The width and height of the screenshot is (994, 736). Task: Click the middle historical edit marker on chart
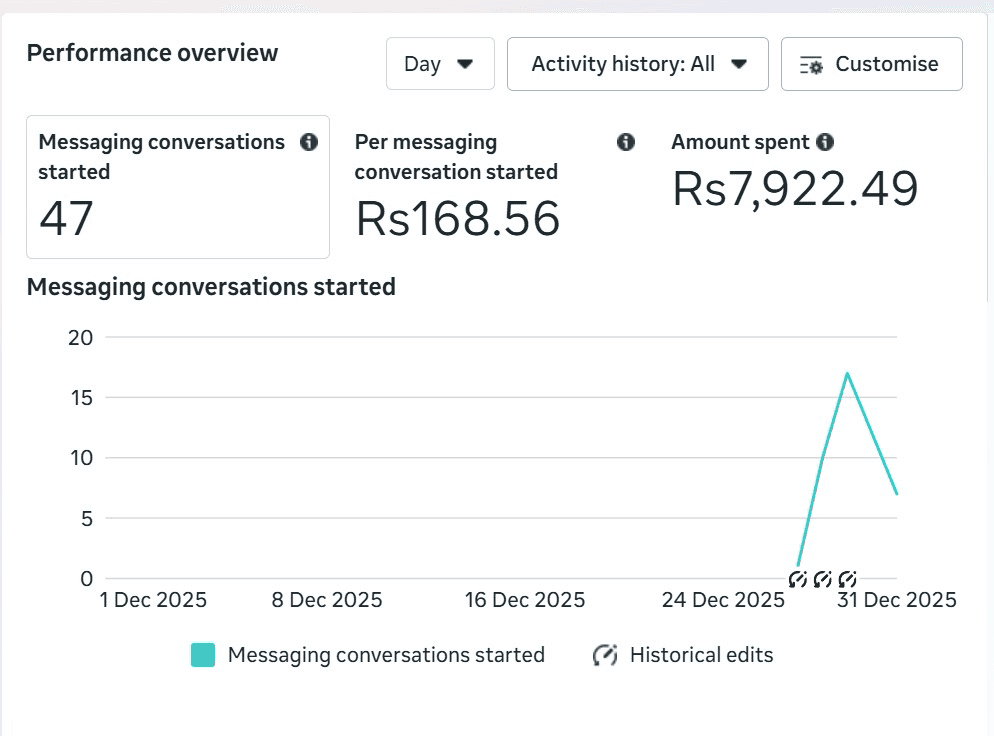tap(823, 579)
